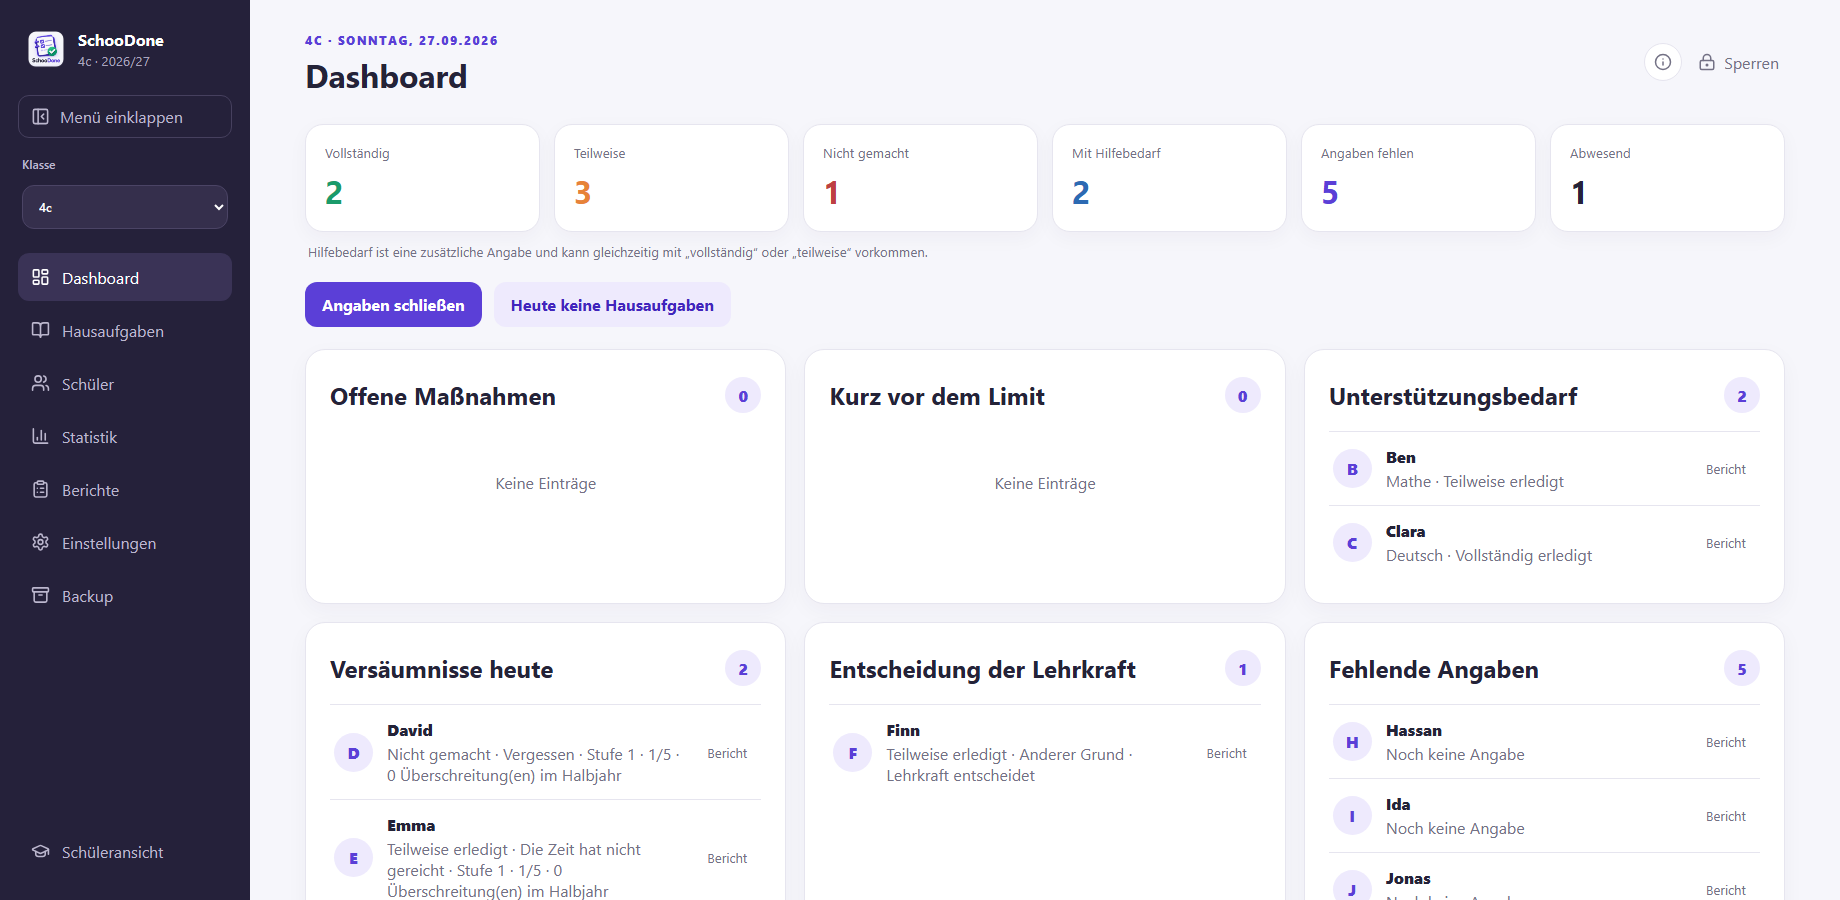Image resolution: width=1840 pixels, height=900 pixels.
Task: Click the Teilweise summary card
Action: [671, 178]
